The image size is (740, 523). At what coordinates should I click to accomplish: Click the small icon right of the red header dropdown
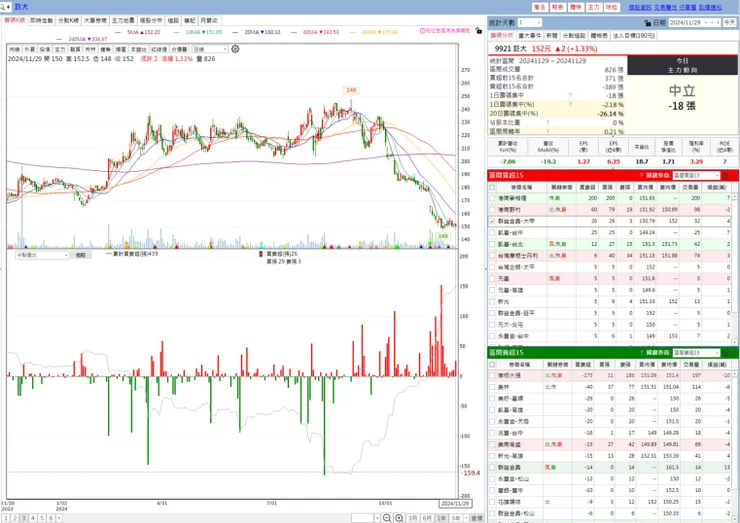(725, 176)
